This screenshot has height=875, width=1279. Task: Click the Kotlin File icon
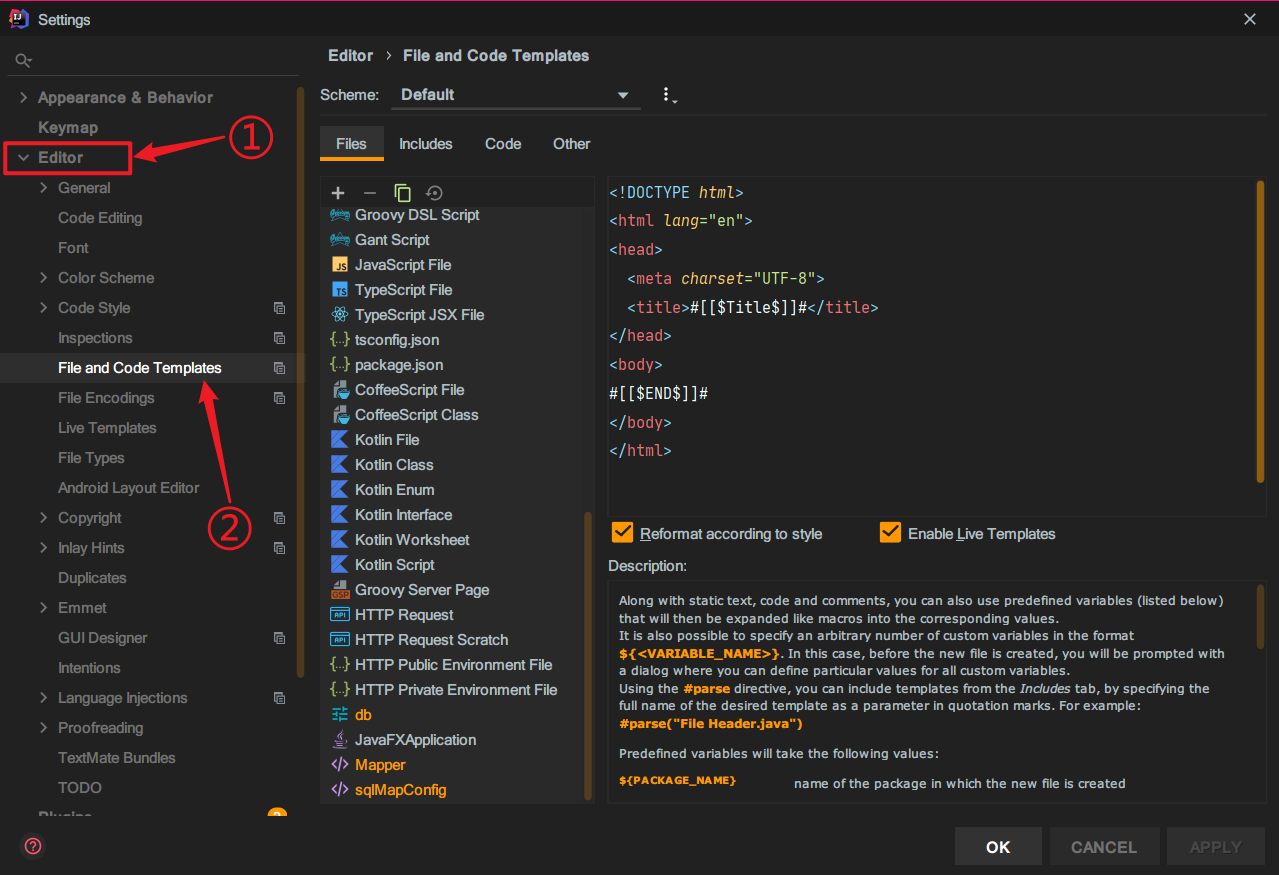coord(339,440)
